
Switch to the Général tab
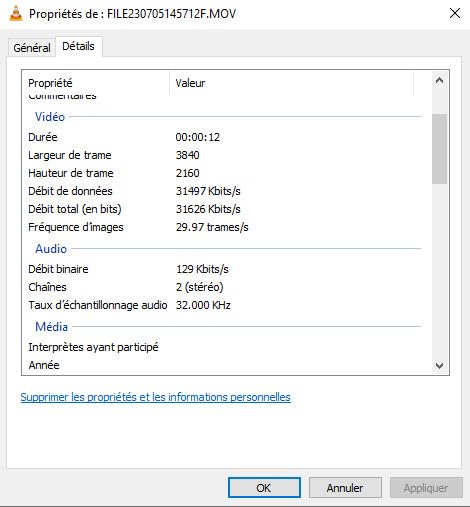tap(32, 48)
